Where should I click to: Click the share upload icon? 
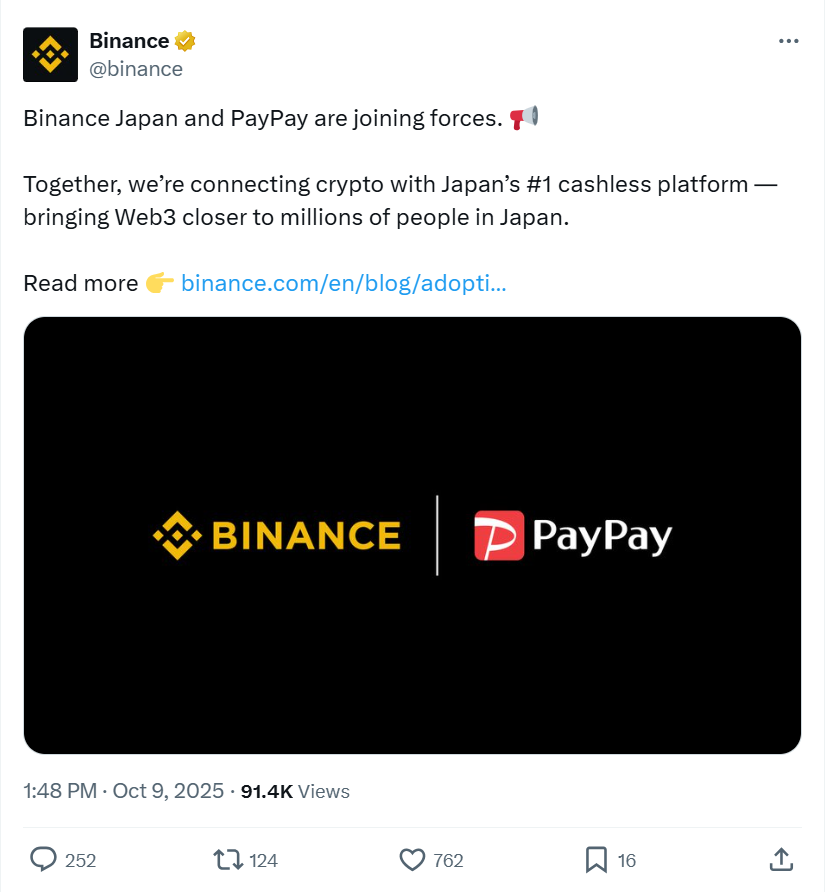click(782, 859)
